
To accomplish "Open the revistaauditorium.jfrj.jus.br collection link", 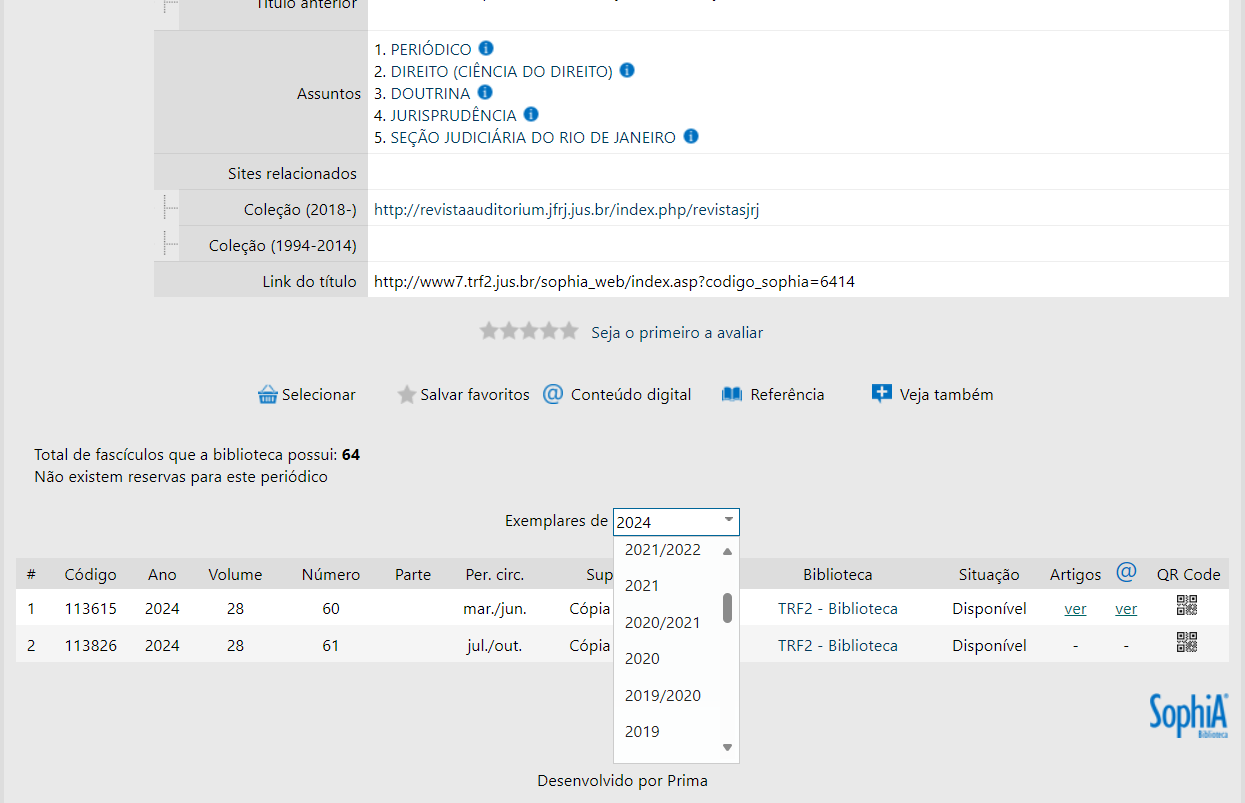I will click(566, 210).
